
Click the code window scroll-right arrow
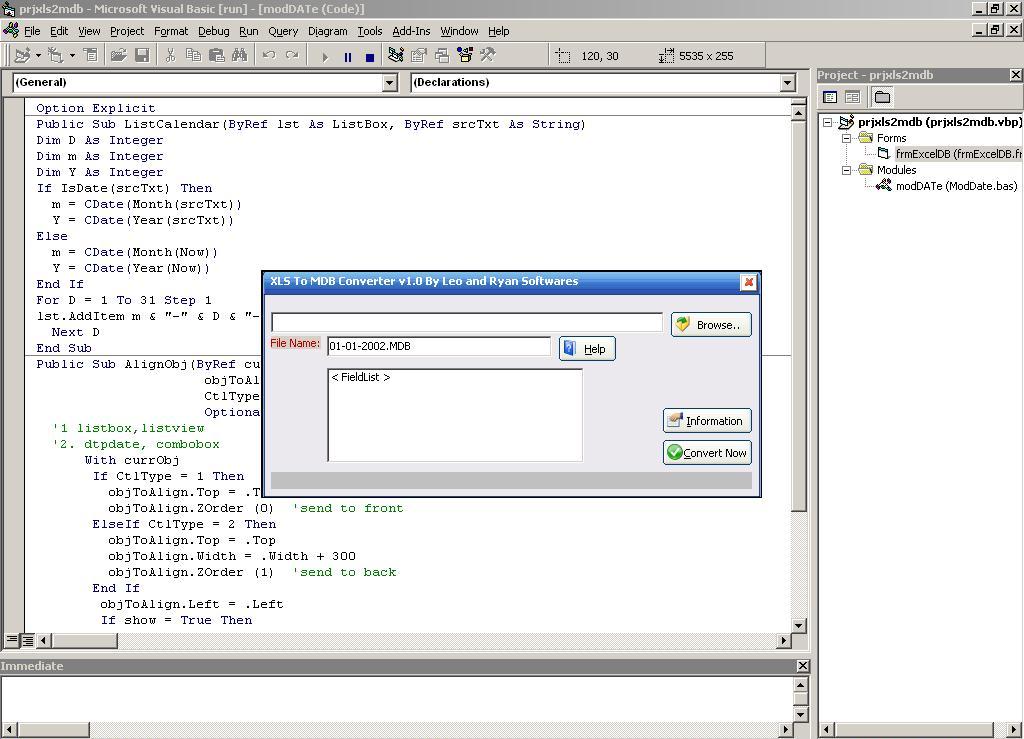point(784,640)
